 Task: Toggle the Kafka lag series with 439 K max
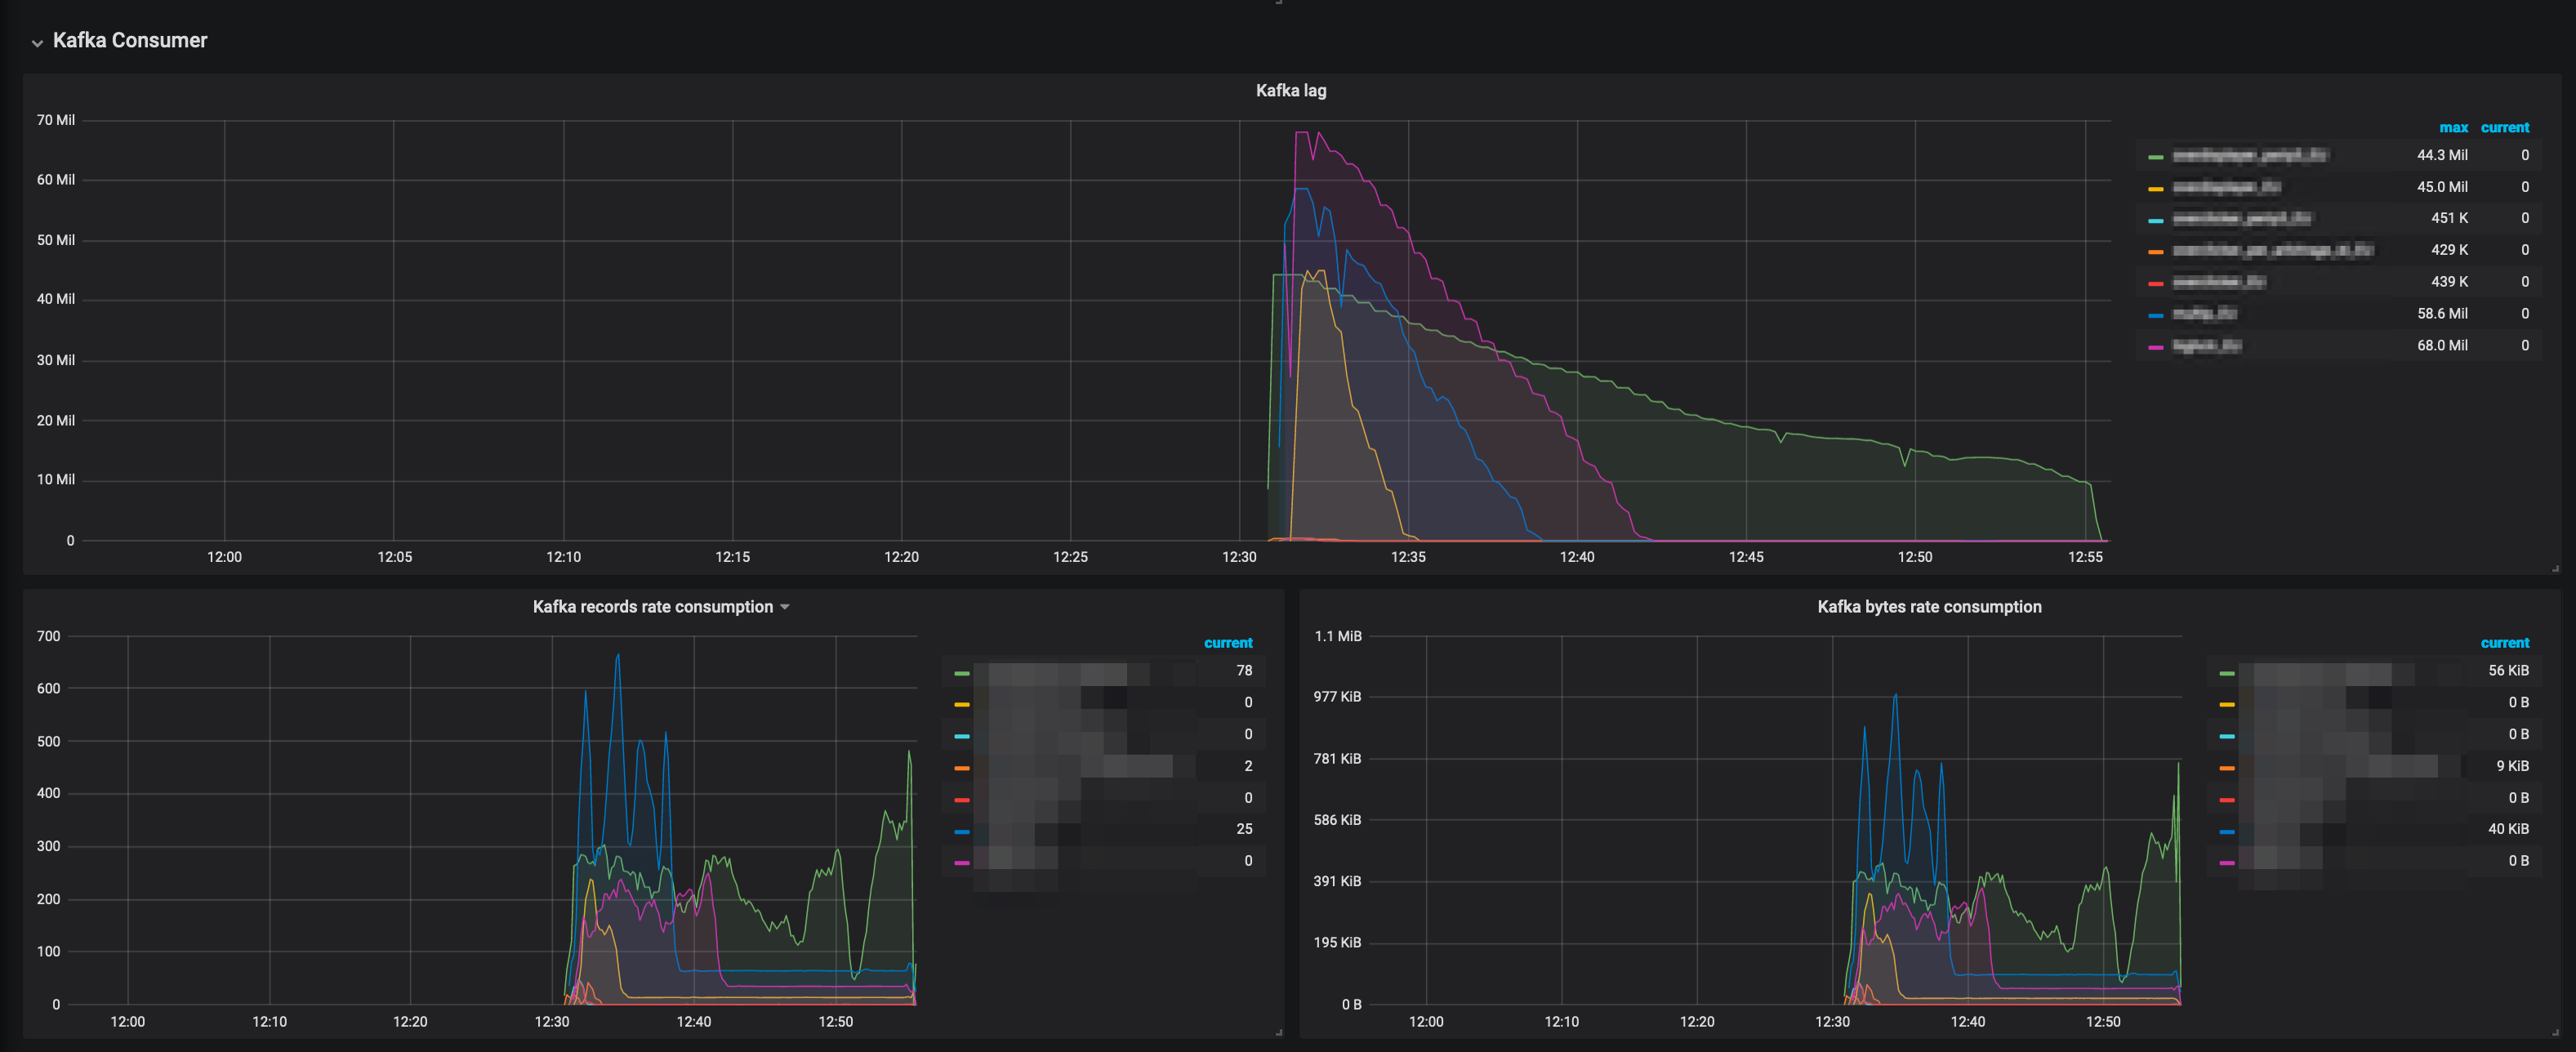2219,282
